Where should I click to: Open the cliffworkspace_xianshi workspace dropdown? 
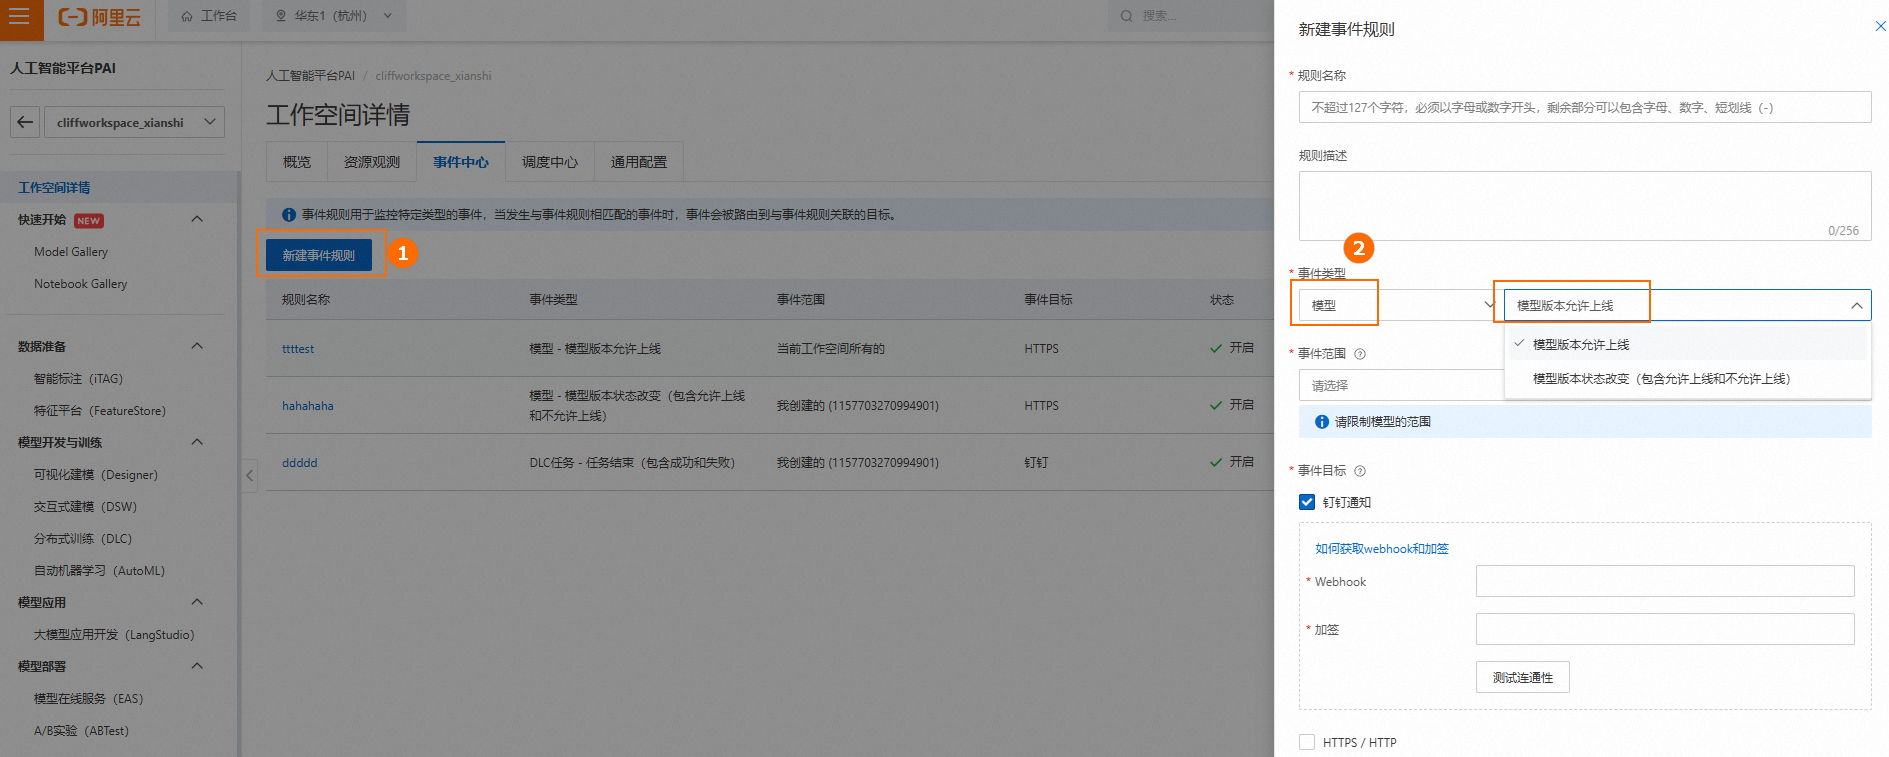(134, 122)
